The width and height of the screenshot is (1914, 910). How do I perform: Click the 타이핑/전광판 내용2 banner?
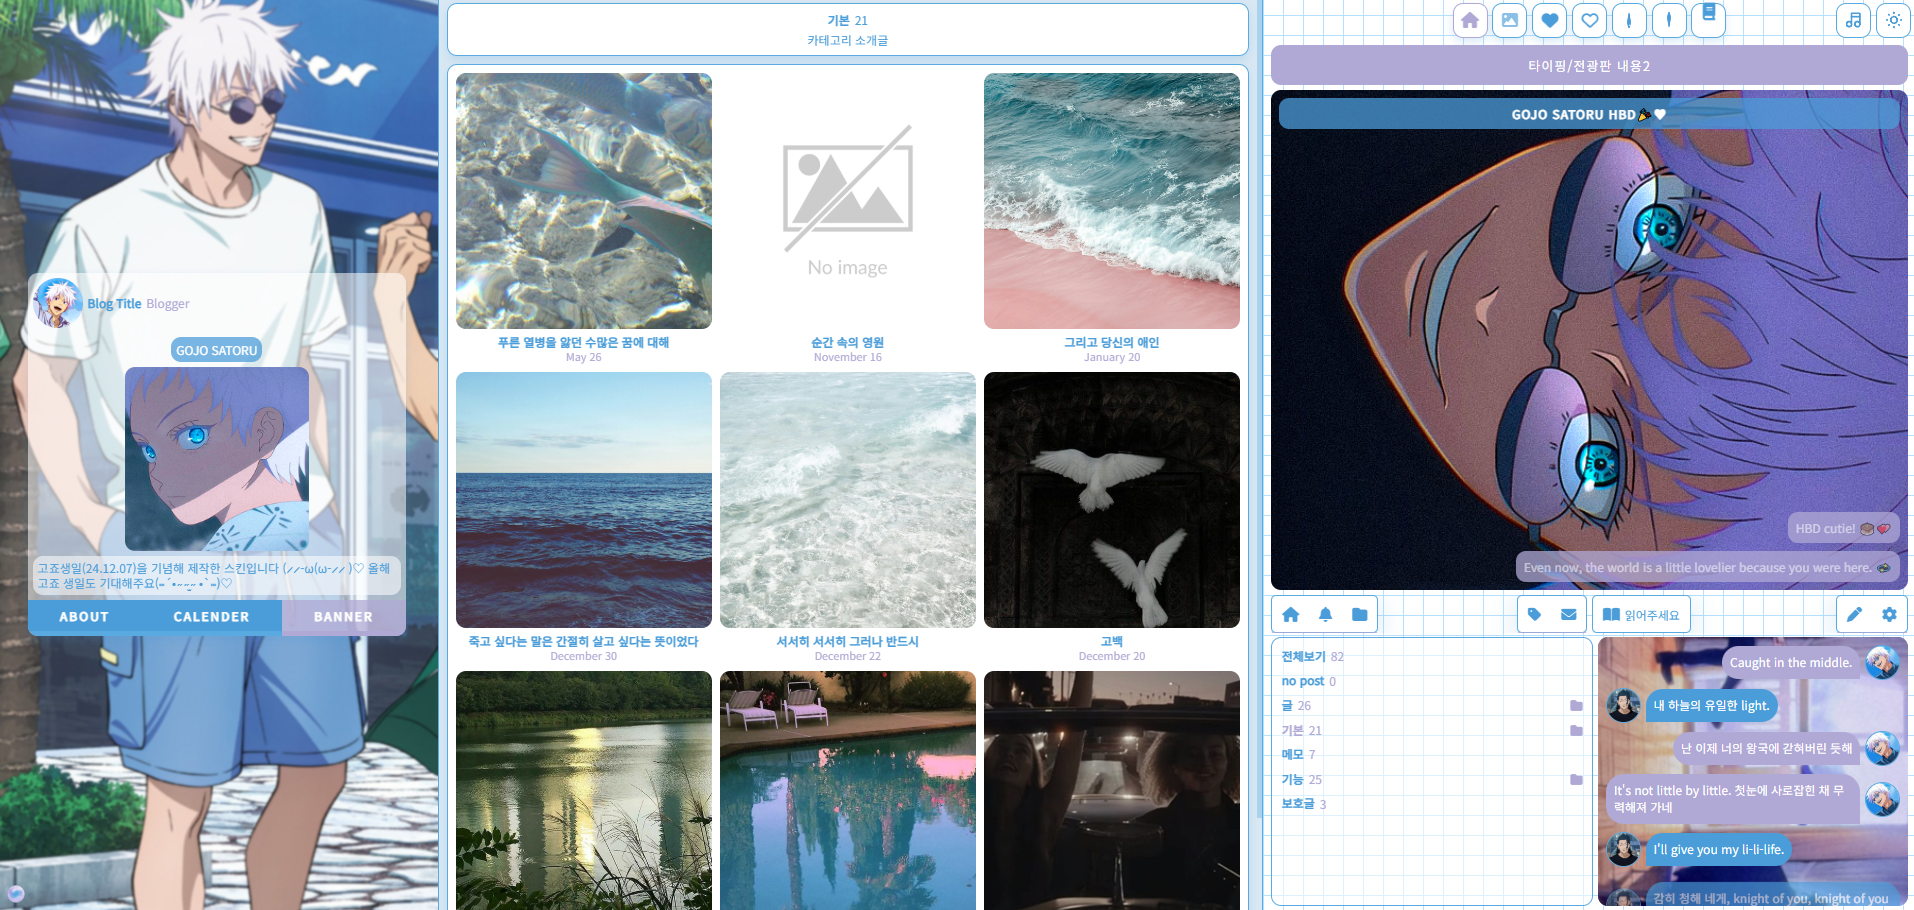click(x=1589, y=66)
